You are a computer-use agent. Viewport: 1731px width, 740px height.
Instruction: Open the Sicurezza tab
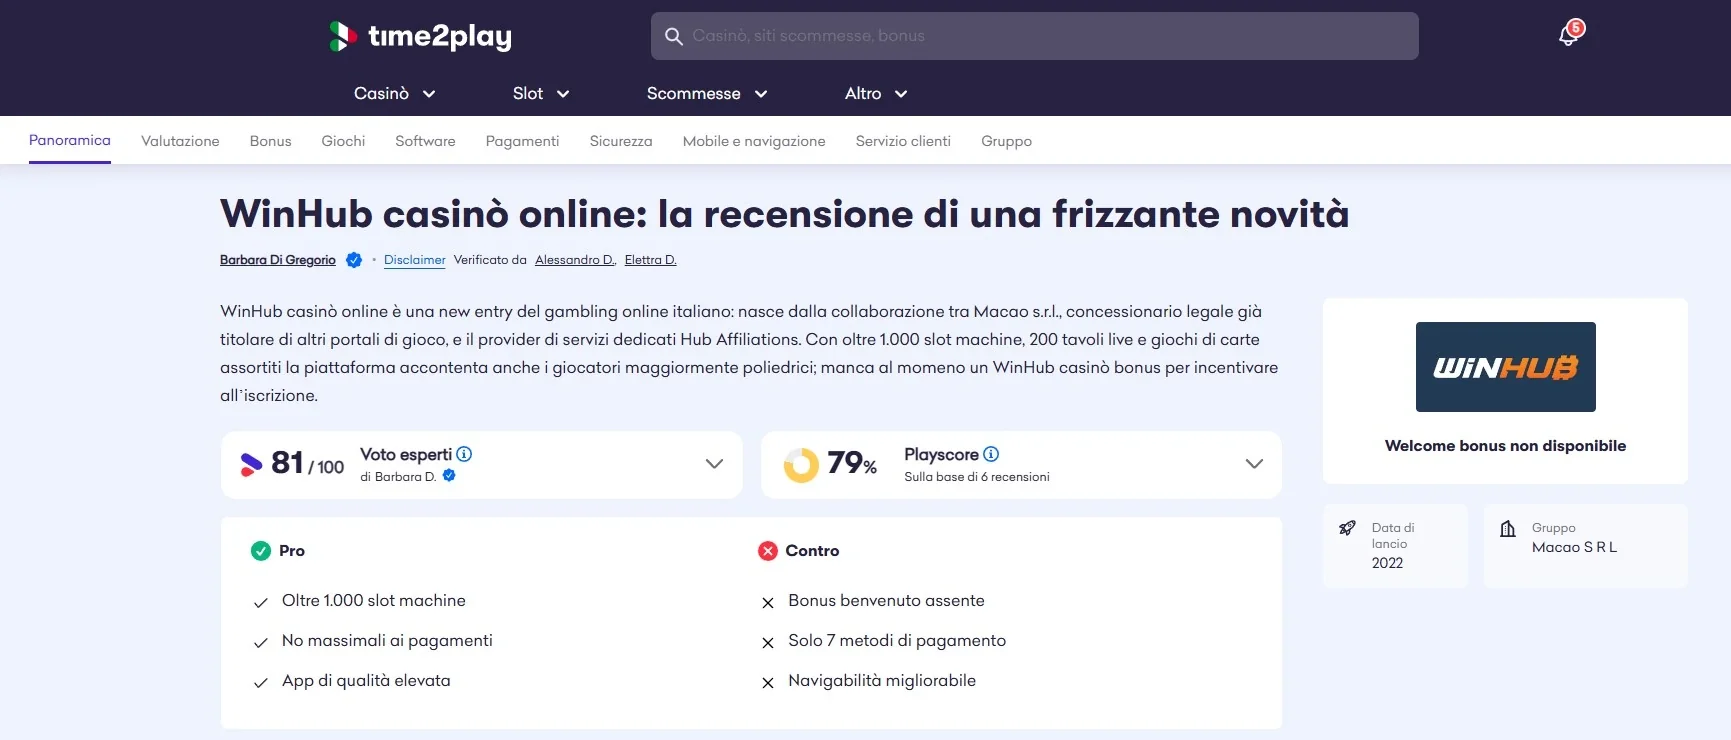(621, 142)
